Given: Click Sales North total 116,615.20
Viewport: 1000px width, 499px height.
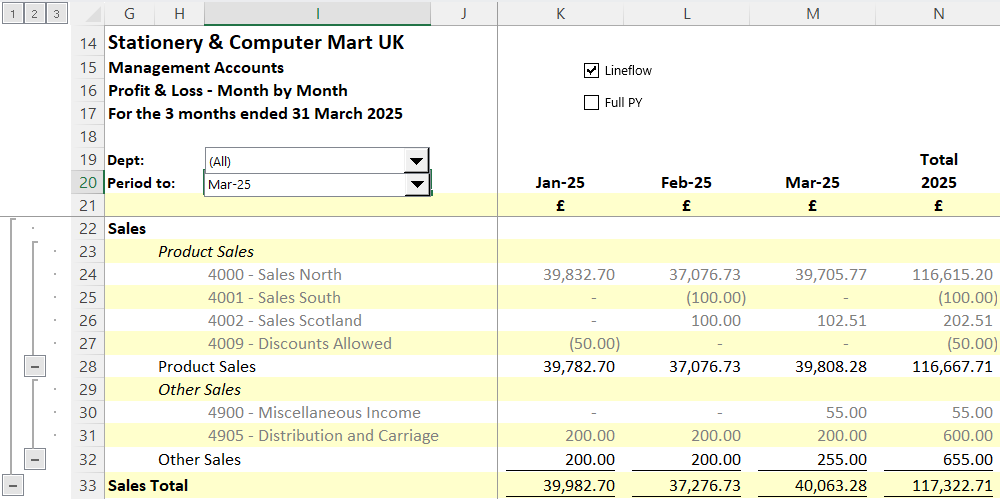Looking at the screenshot, I should pyautogui.click(x=952, y=274).
